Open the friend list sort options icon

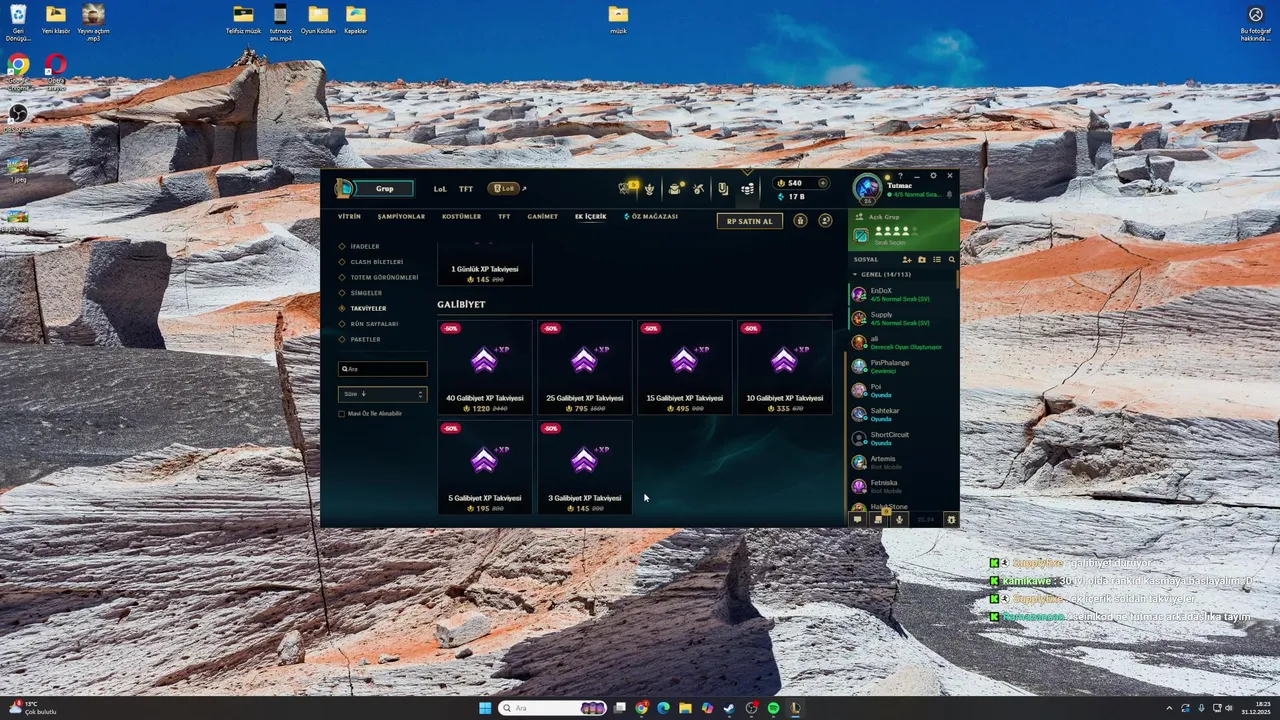pos(937,260)
